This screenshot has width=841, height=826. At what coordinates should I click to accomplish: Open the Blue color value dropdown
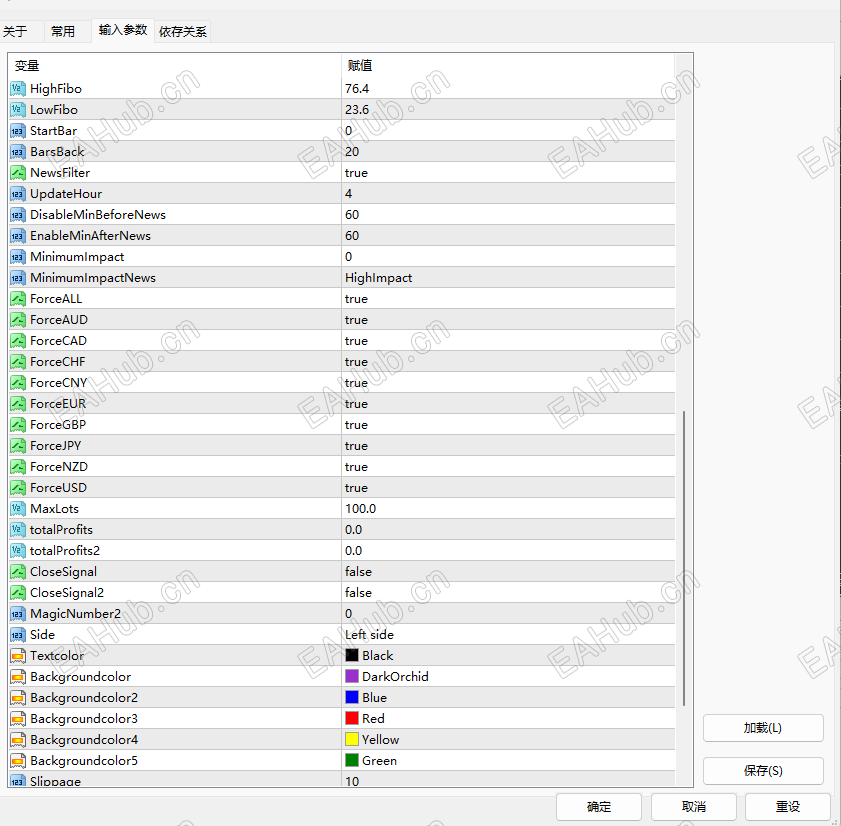coord(508,697)
